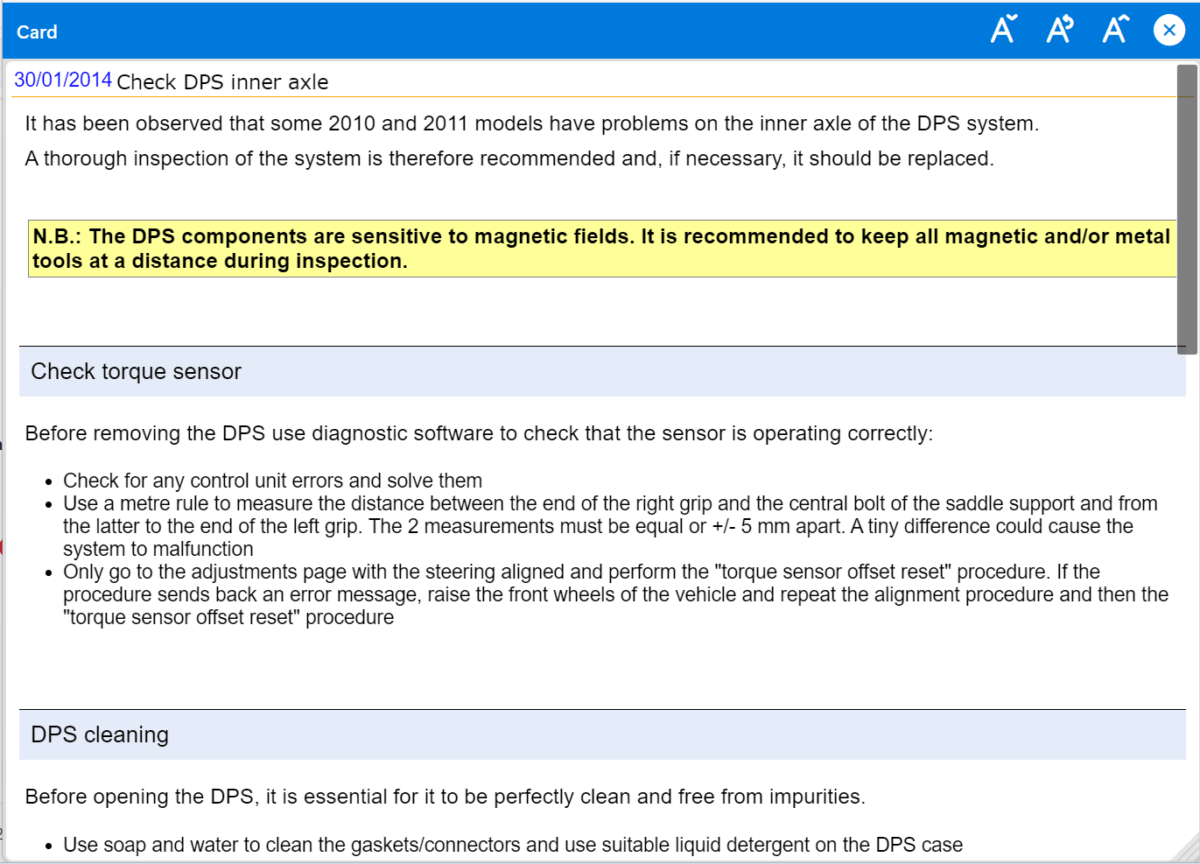The image size is (1200, 864).
Task: Click the 'Before opening the DPS' paragraph
Action: pos(444,797)
